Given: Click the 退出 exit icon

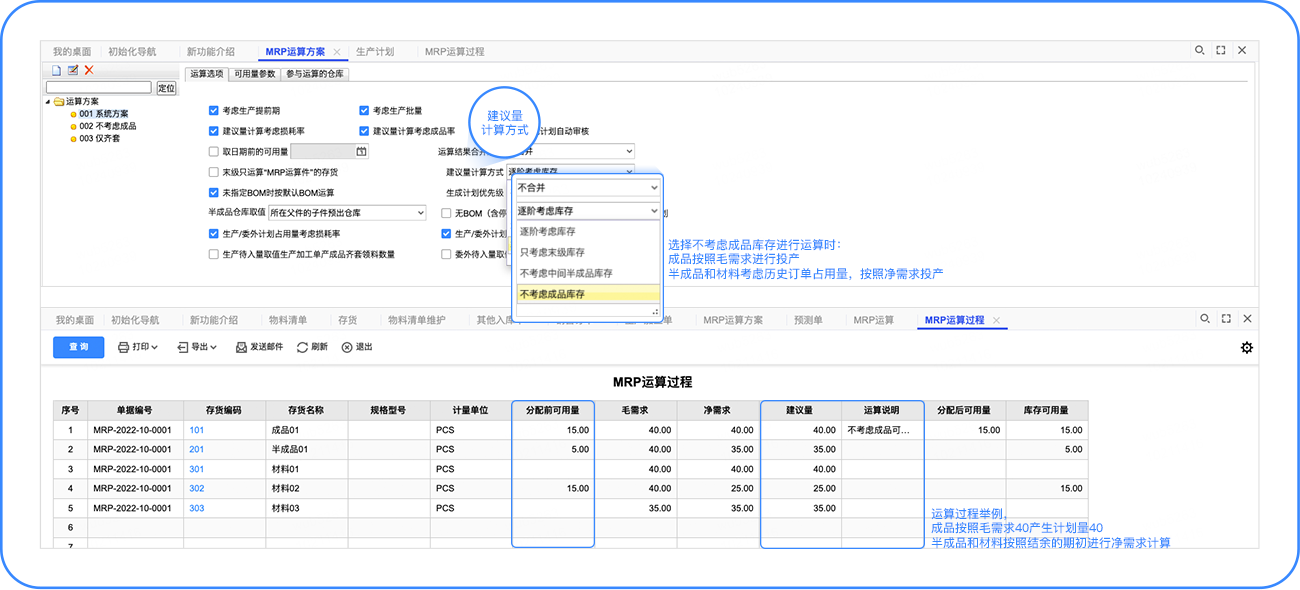Looking at the screenshot, I should click(347, 347).
